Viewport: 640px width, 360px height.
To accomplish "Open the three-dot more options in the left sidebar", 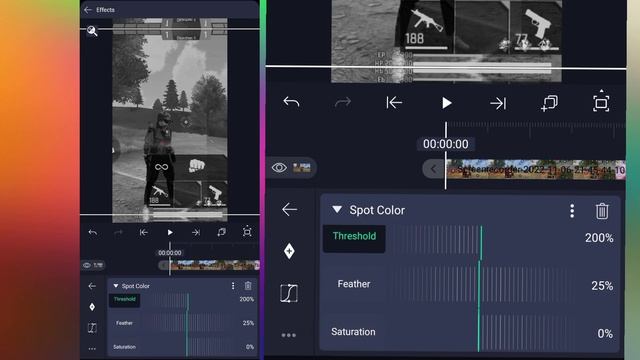I will click(x=92, y=349).
